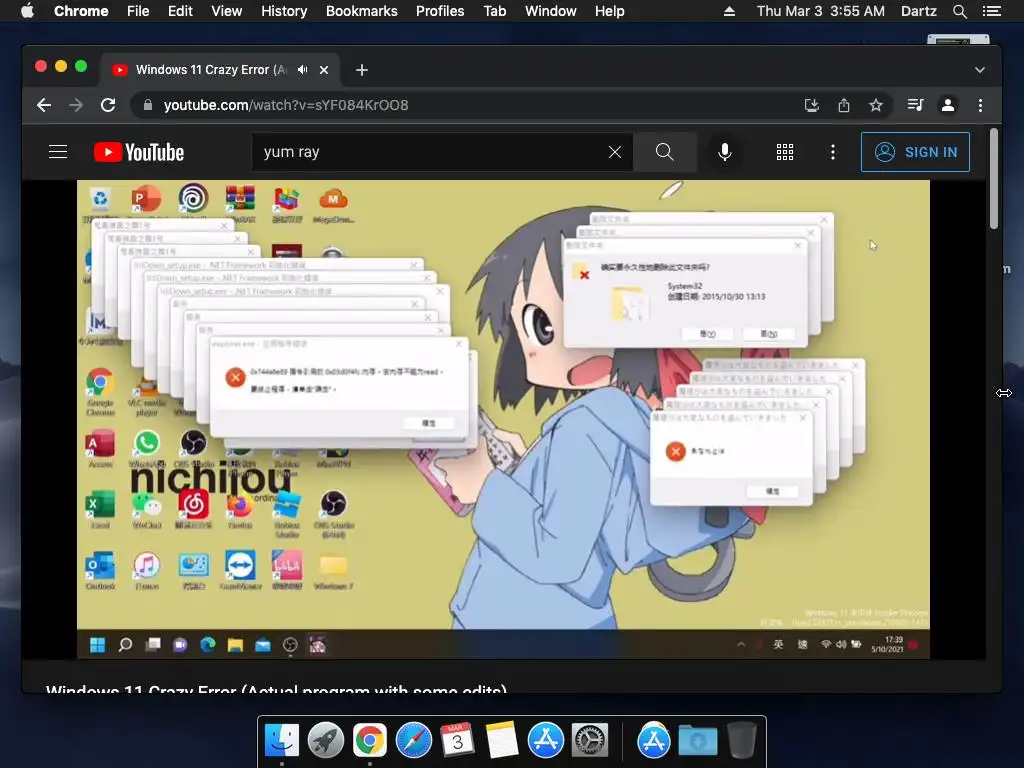Go forward in Chrome
The image size is (1024, 768).
point(76,105)
